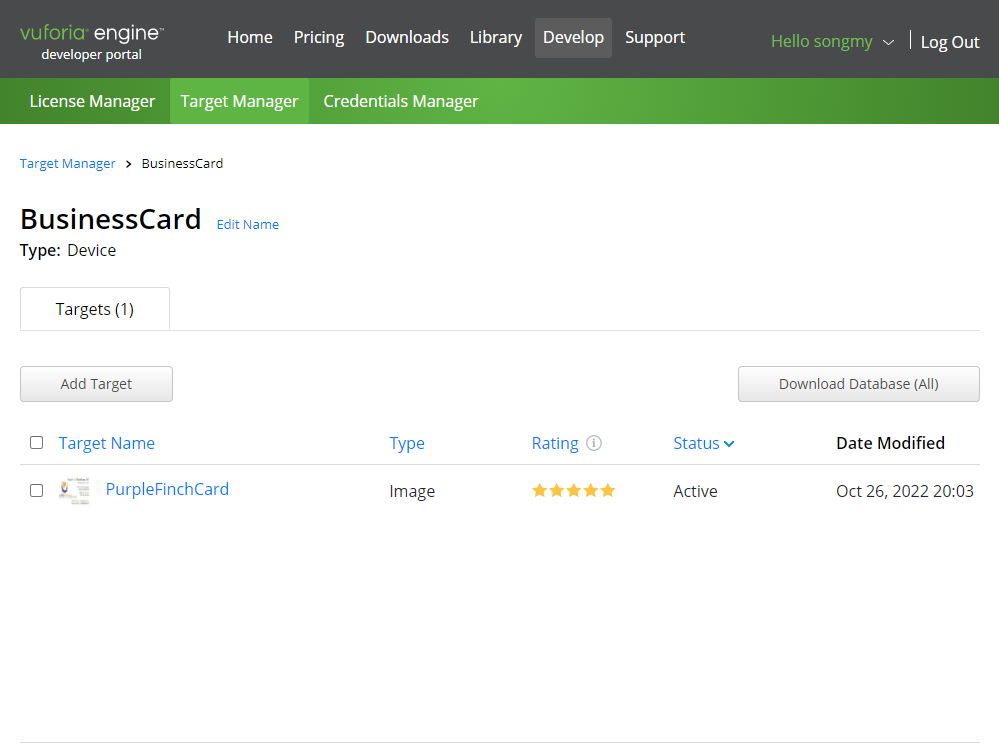This screenshot has width=999, height=753.
Task: Click the Log Out link
Action: click(x=949, y=42)
